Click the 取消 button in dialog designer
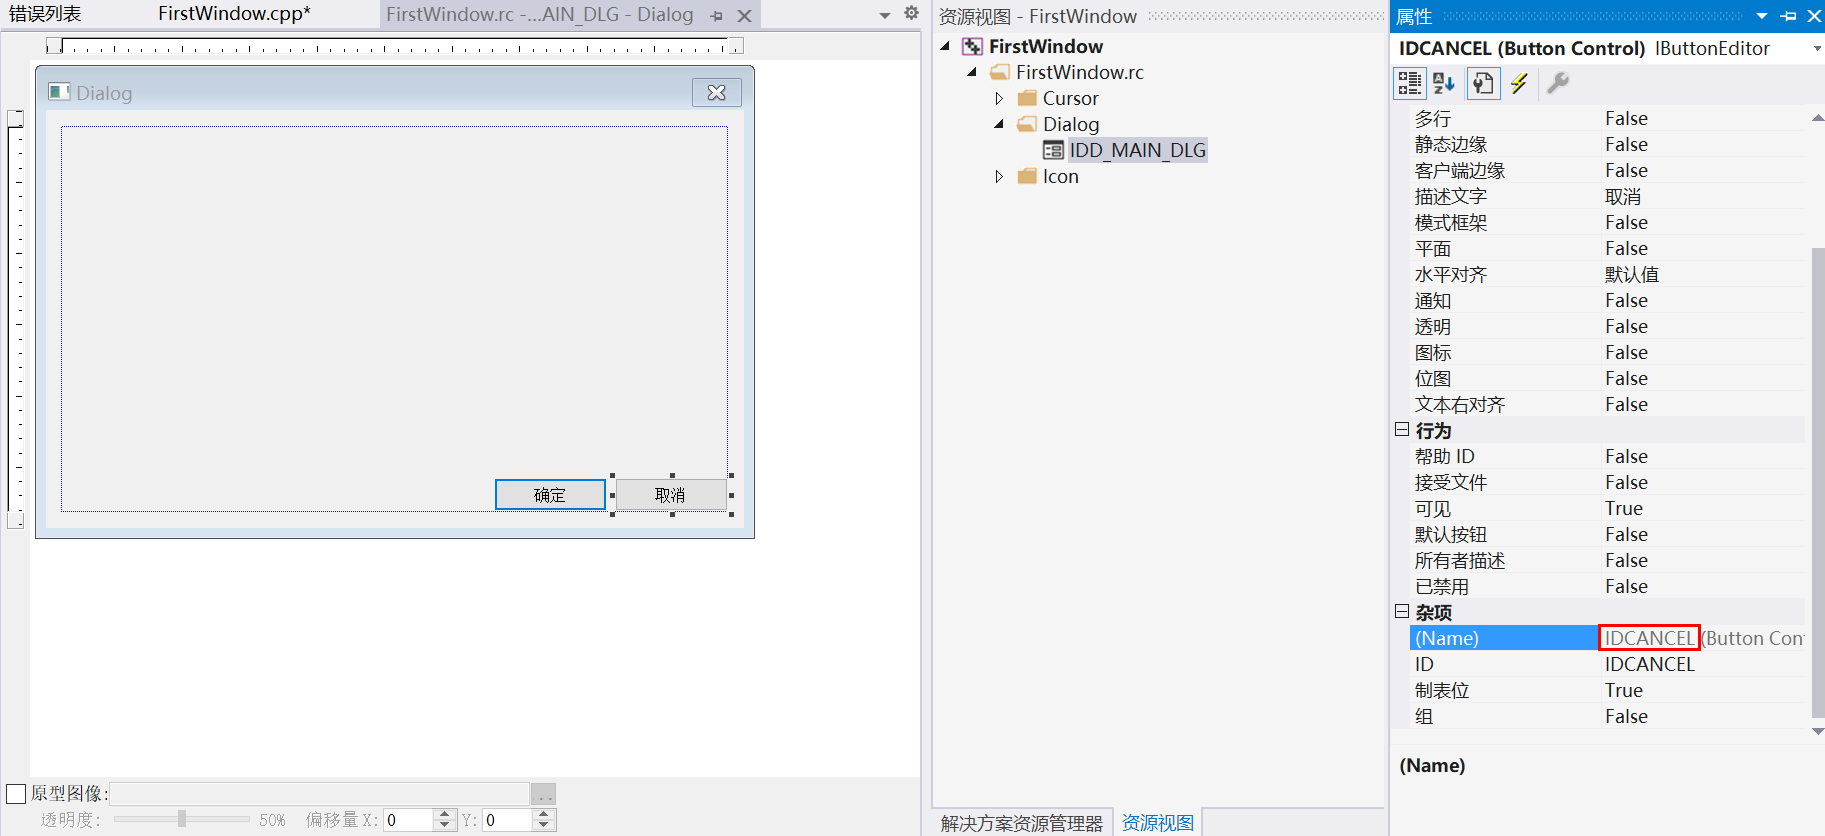1825x836 pixels. (671, 495)
